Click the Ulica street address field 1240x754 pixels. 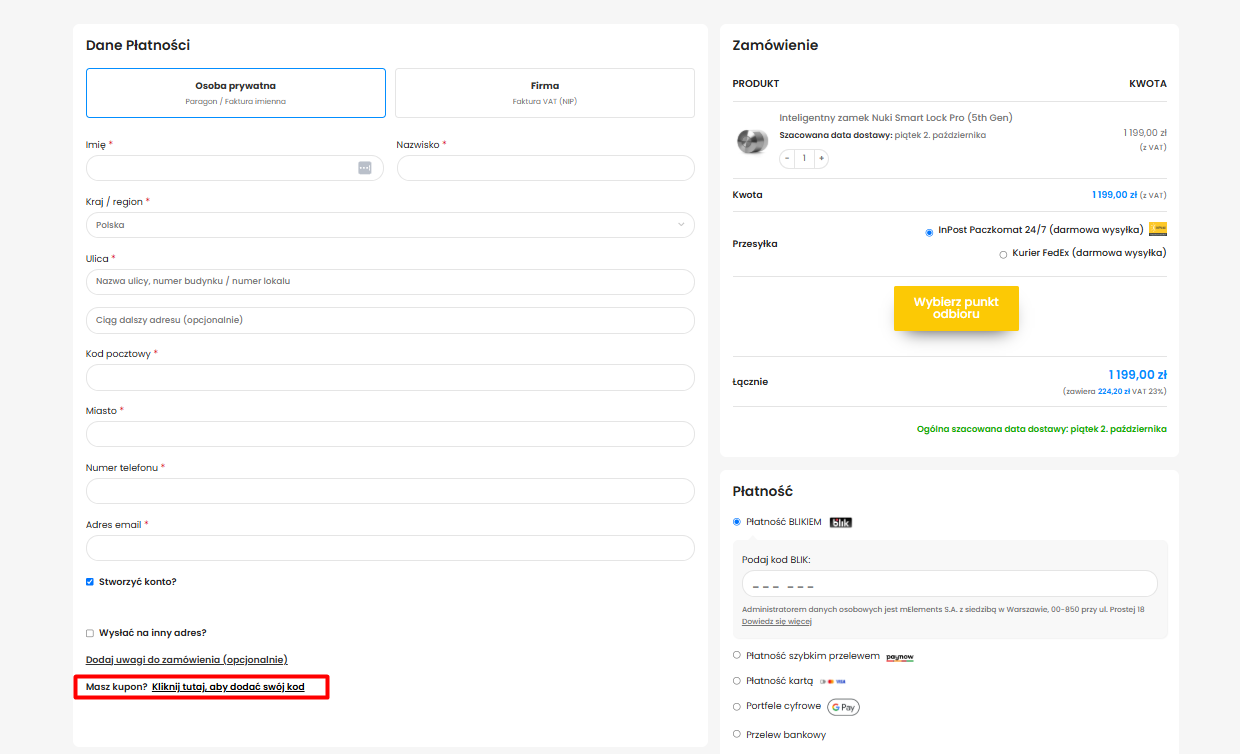[390, 282]
